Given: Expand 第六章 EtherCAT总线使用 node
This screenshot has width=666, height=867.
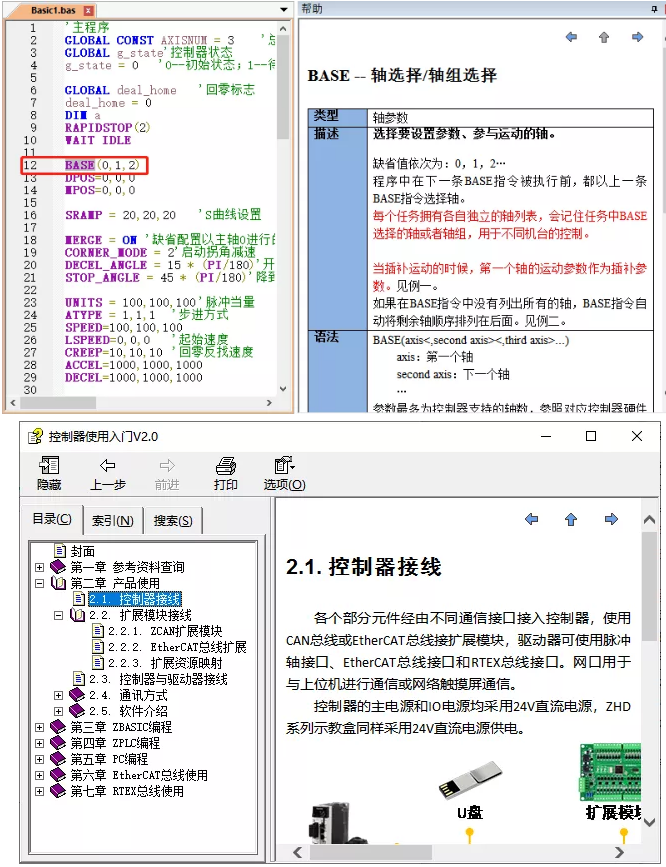Looking at the screenshot, I should [x=39, y=775].
